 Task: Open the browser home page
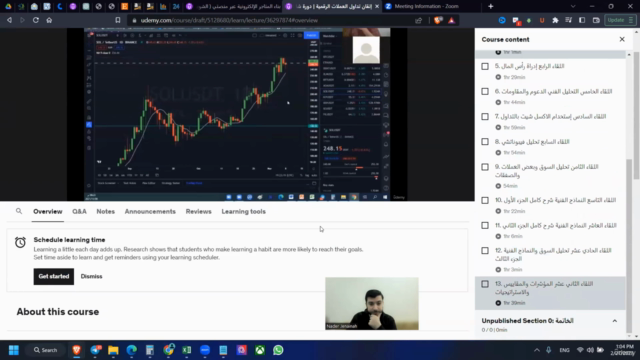point(49,20)
